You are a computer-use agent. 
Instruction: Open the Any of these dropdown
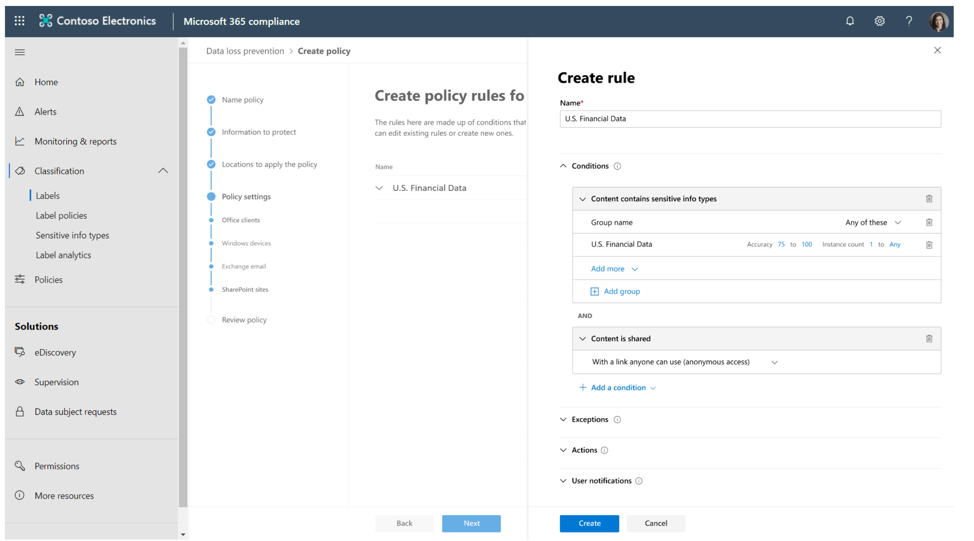point(874,223)
